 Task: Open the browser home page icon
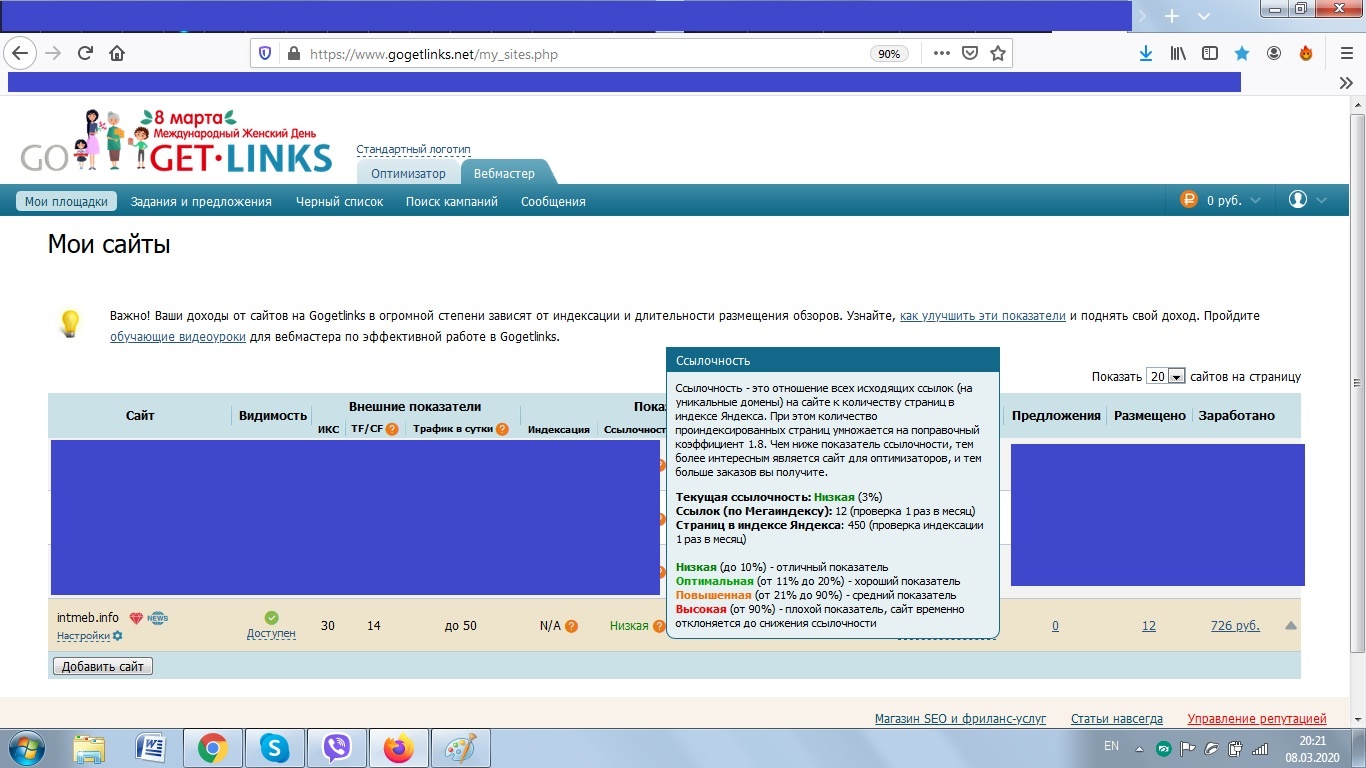[117, 53]
